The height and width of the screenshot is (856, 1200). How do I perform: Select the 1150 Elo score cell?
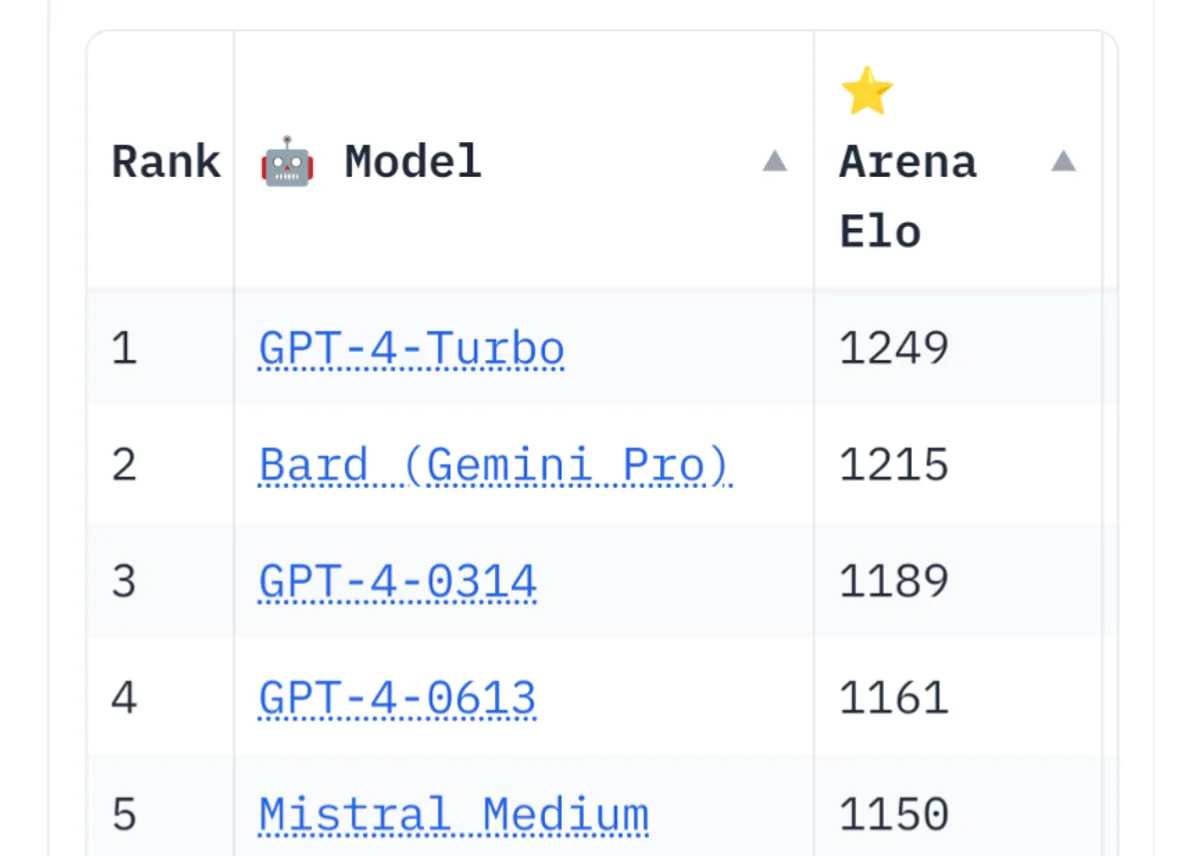click(x=893, y=814)
